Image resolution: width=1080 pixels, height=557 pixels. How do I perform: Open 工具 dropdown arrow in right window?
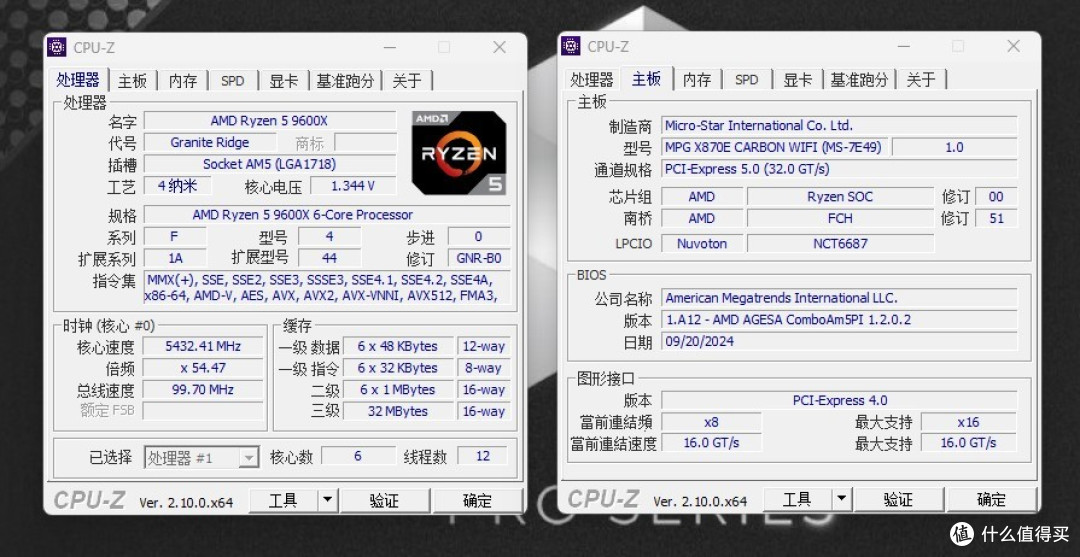pyautogui.click(x=841, y=499)
